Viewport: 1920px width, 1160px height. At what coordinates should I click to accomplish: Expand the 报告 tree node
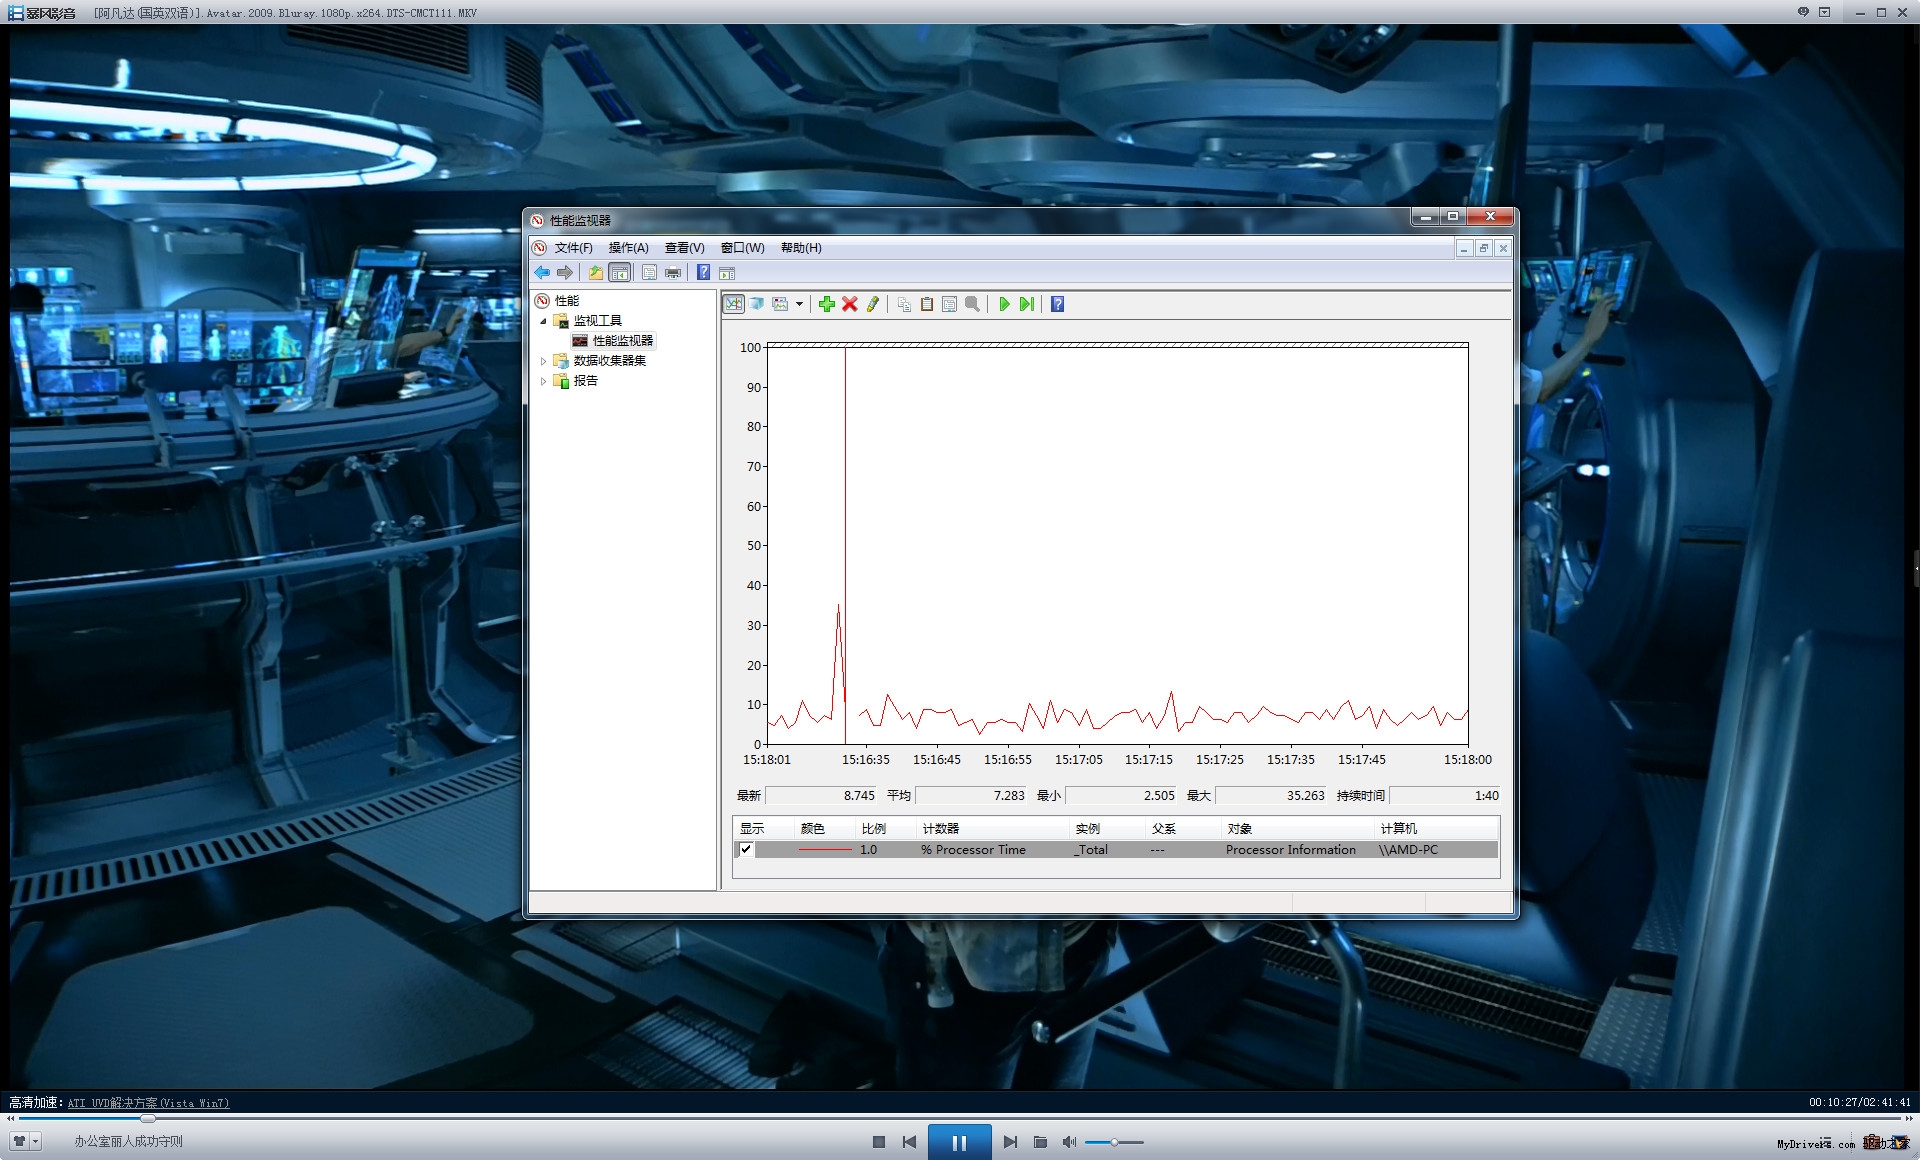point(543,381)
